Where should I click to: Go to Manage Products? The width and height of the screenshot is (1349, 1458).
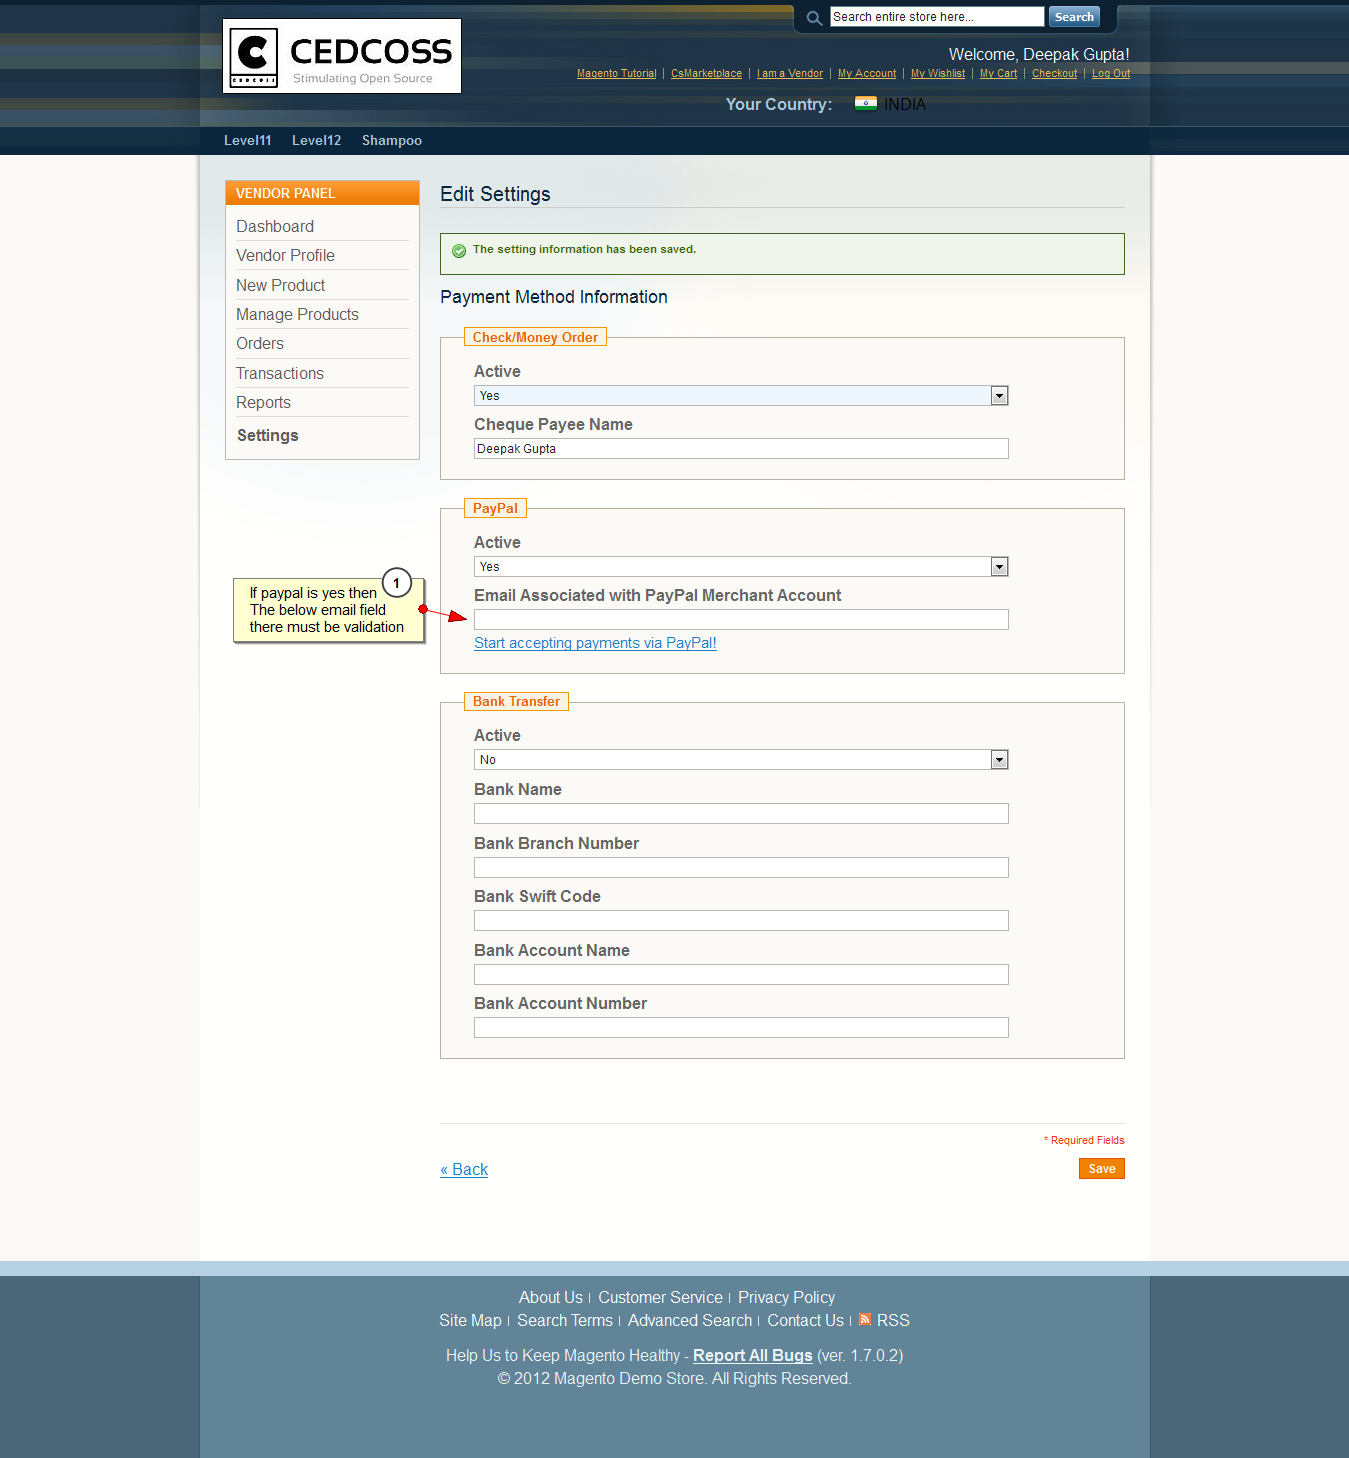click(x=297, y=315)
